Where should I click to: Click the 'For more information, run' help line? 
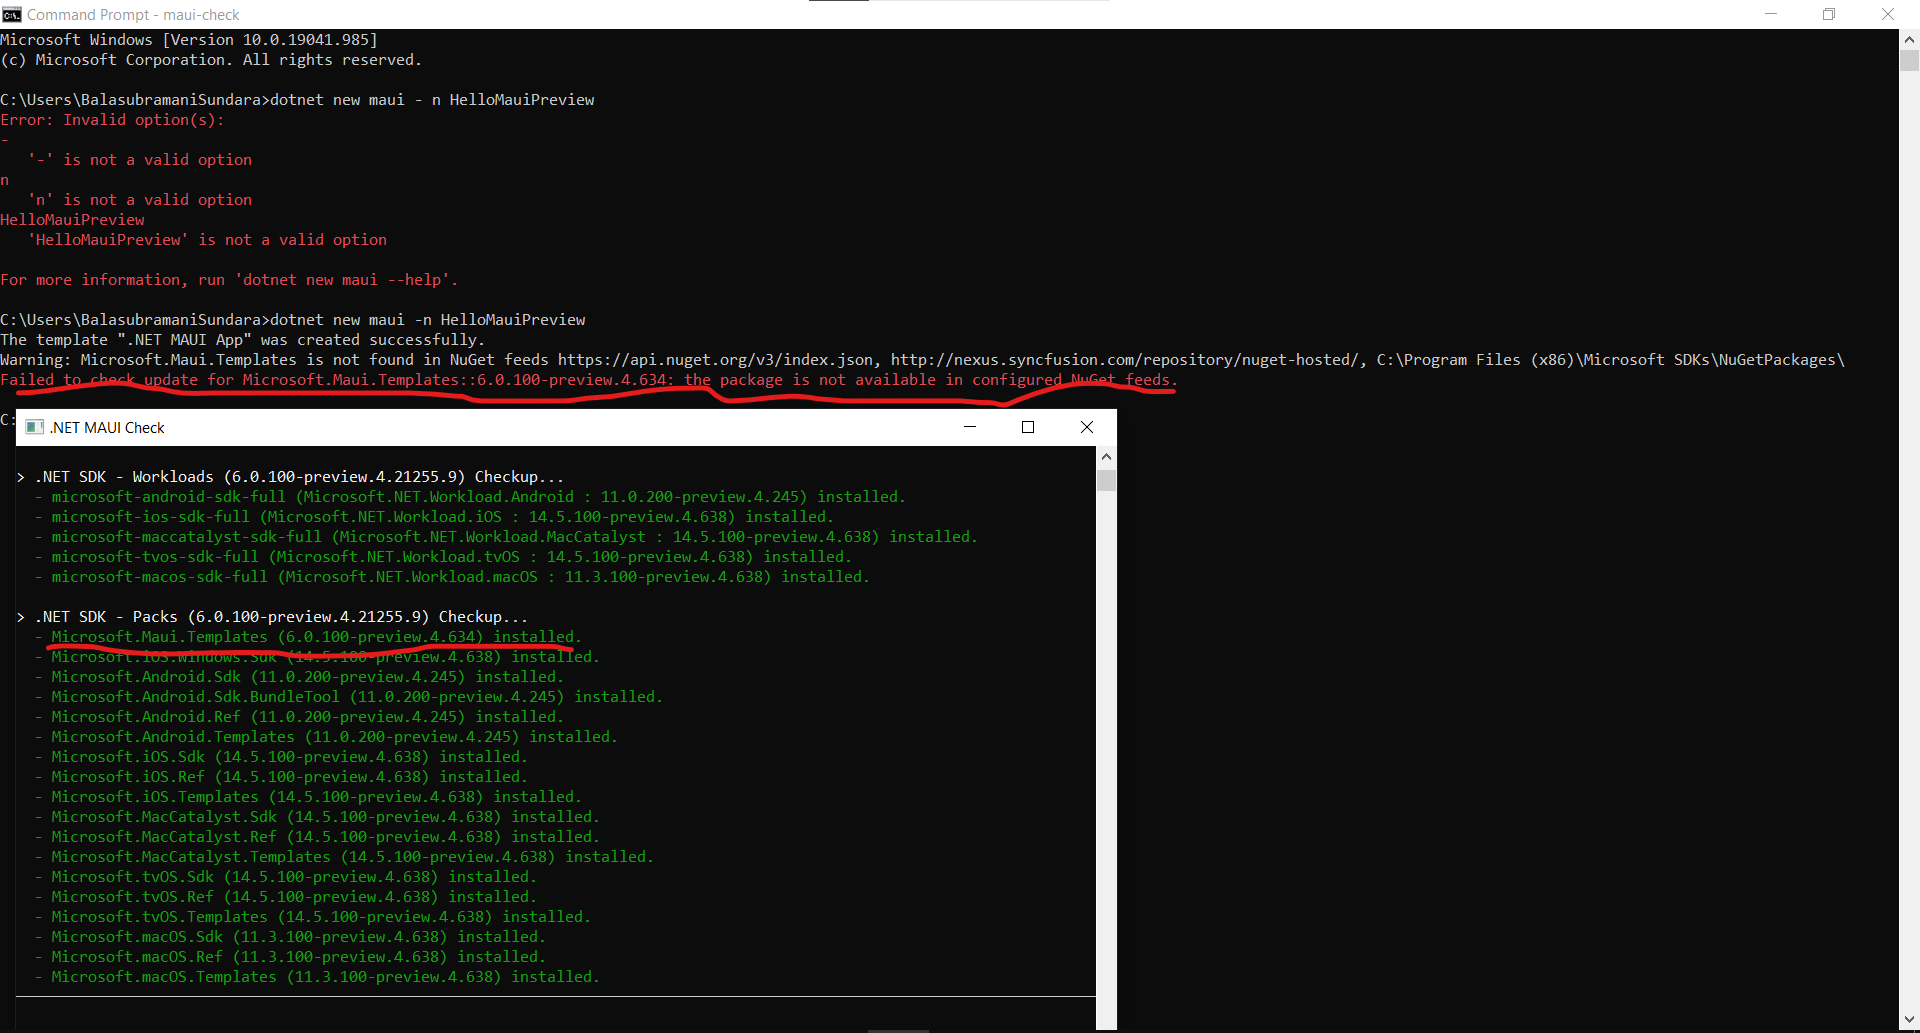coord(229,280)
